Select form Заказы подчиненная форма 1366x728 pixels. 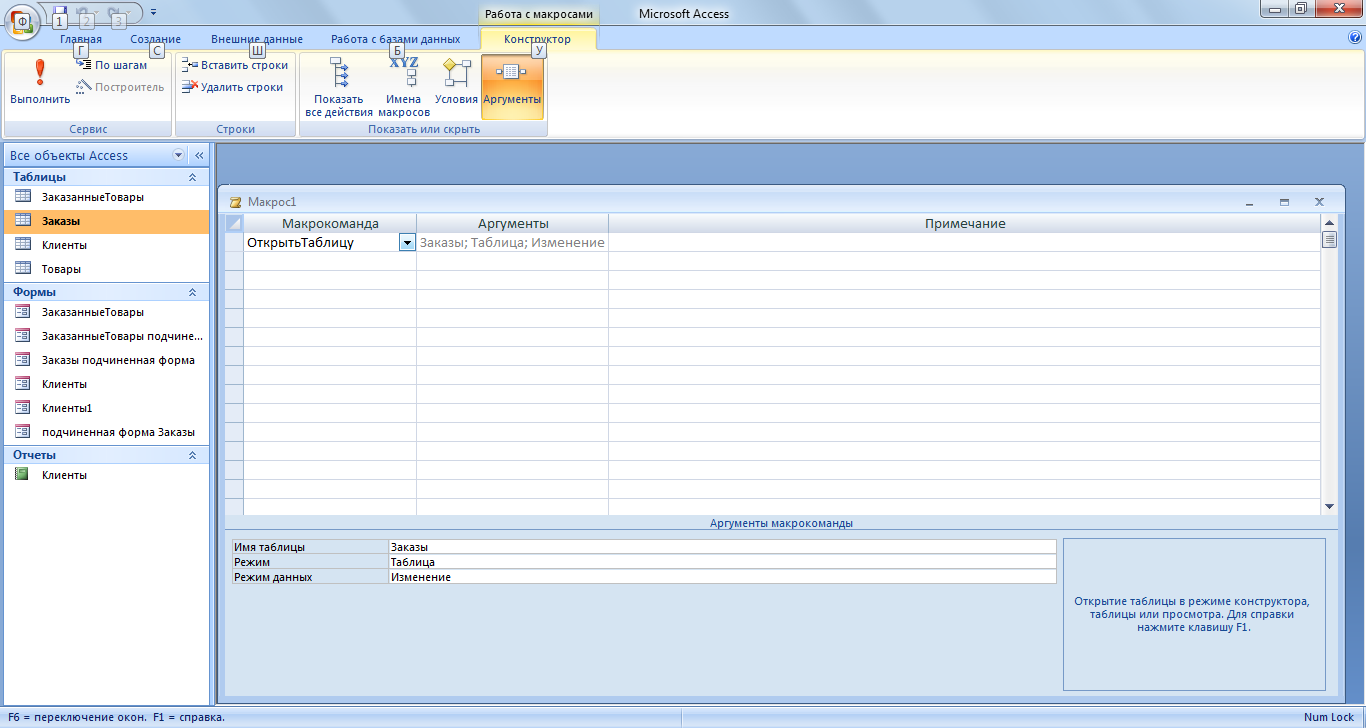106,360
